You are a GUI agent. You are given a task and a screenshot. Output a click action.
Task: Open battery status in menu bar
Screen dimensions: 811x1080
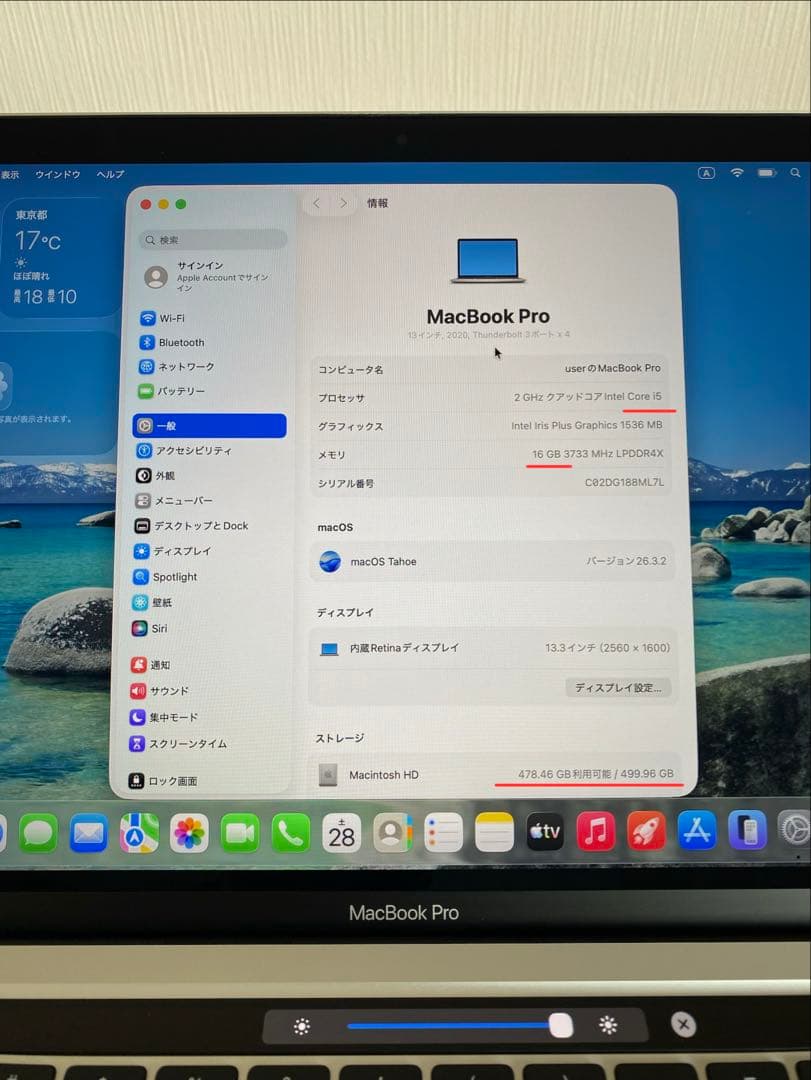click(767, 173)
